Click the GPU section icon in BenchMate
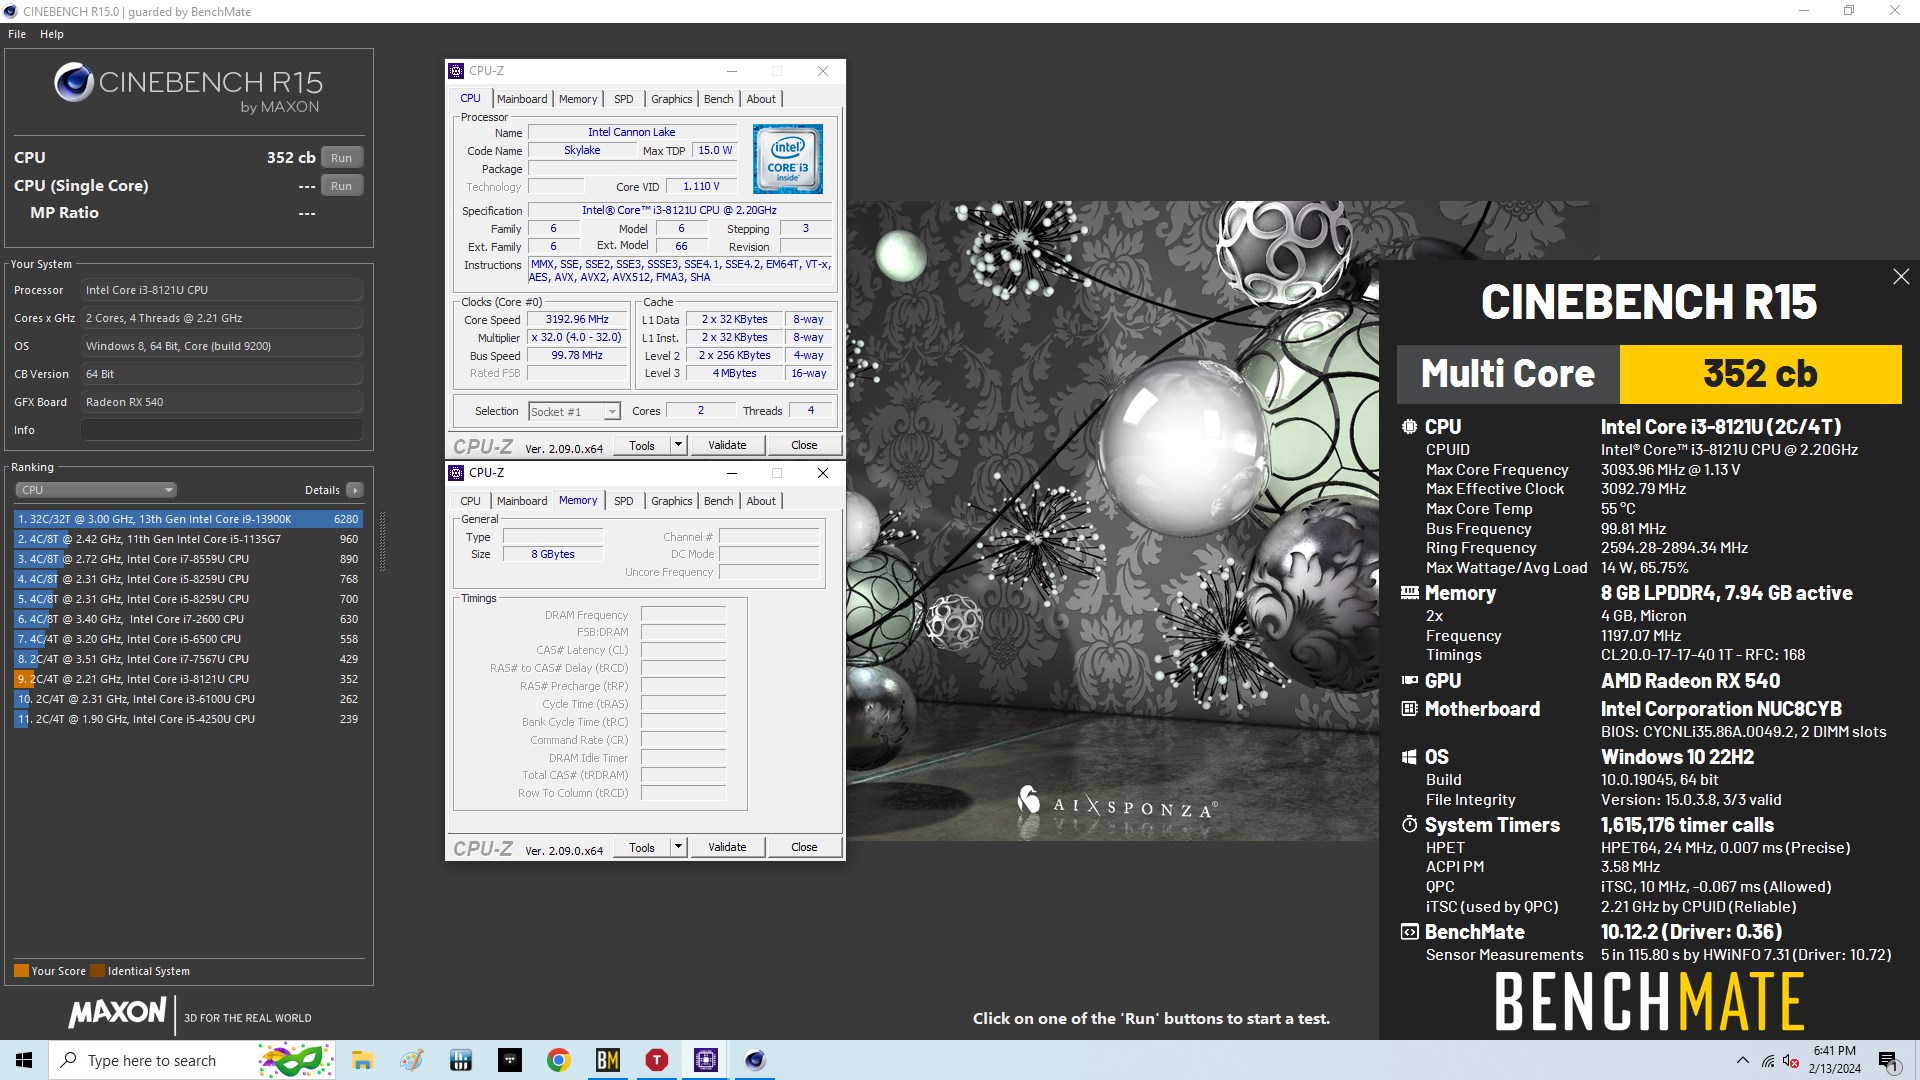The image size is (1920, 1080). click(1409, 681)
